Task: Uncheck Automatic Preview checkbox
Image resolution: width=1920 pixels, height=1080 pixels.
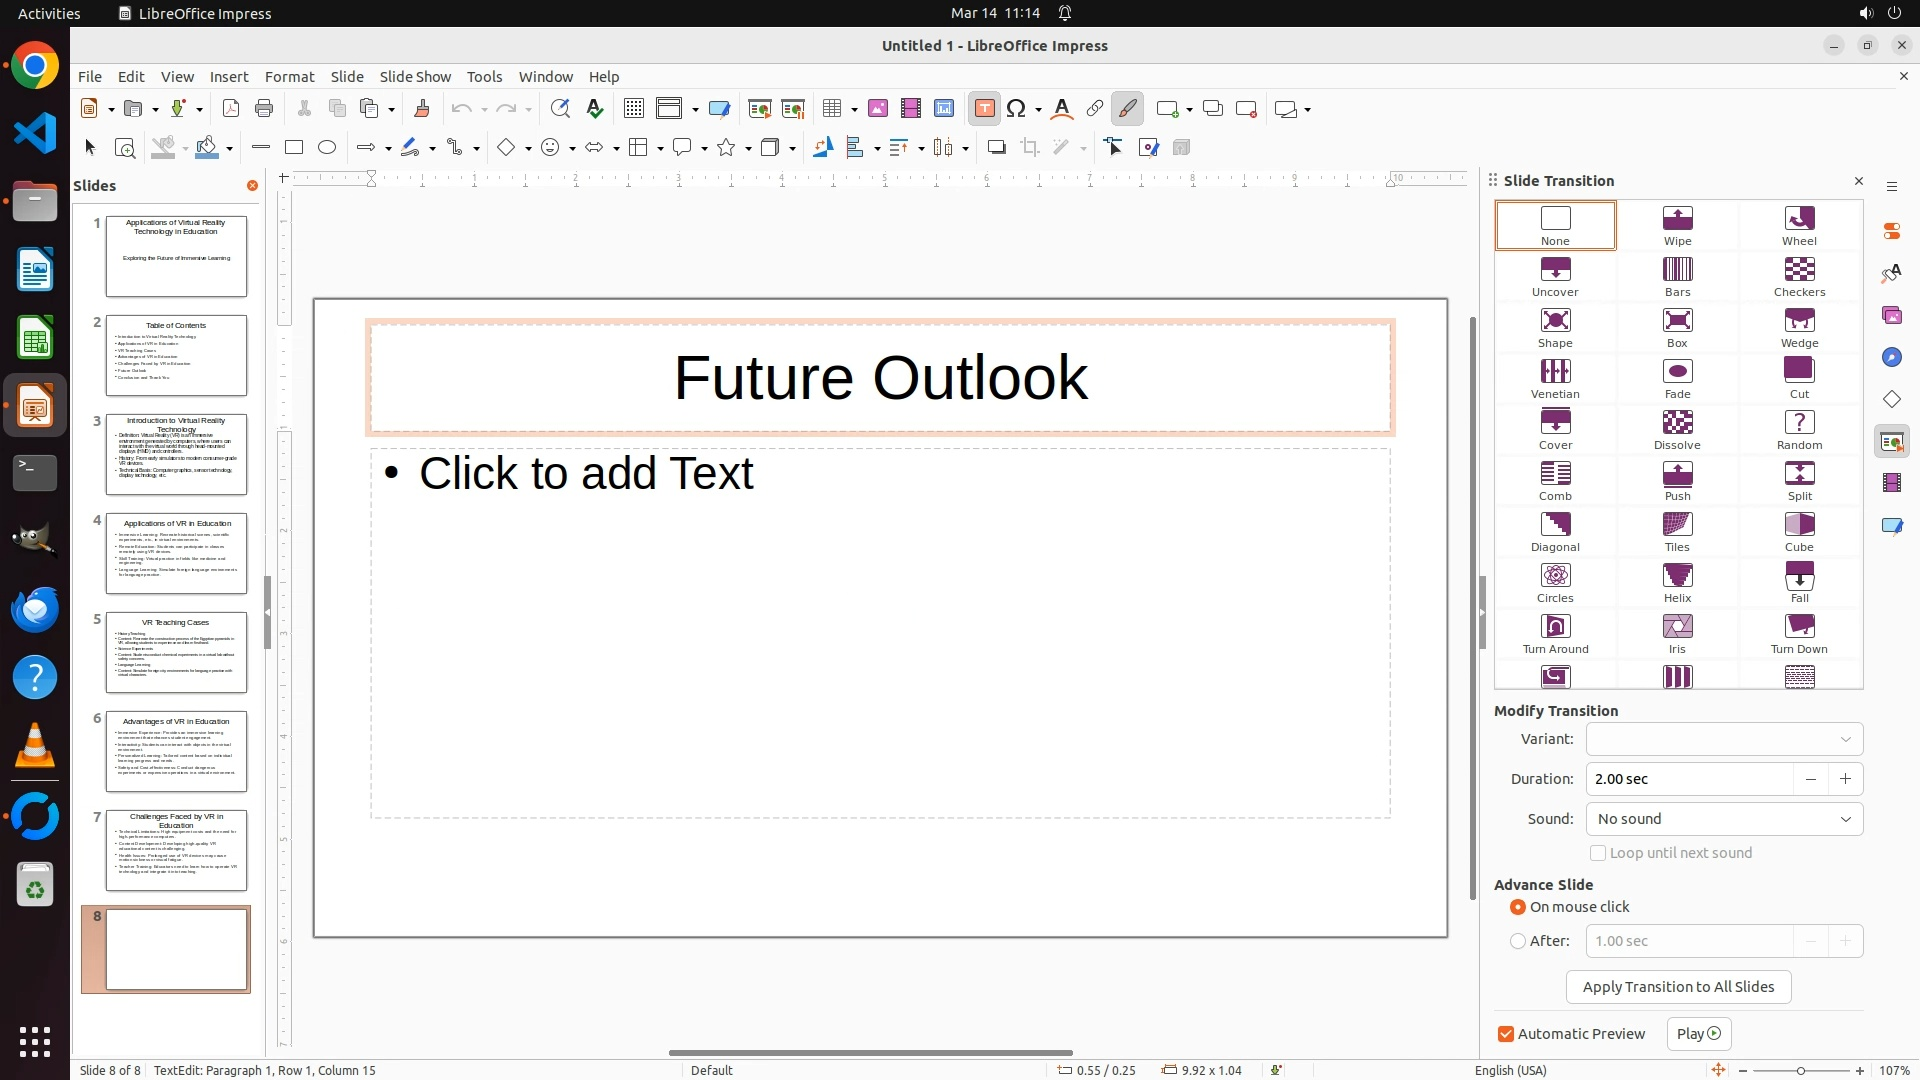Action: 1506,1034
